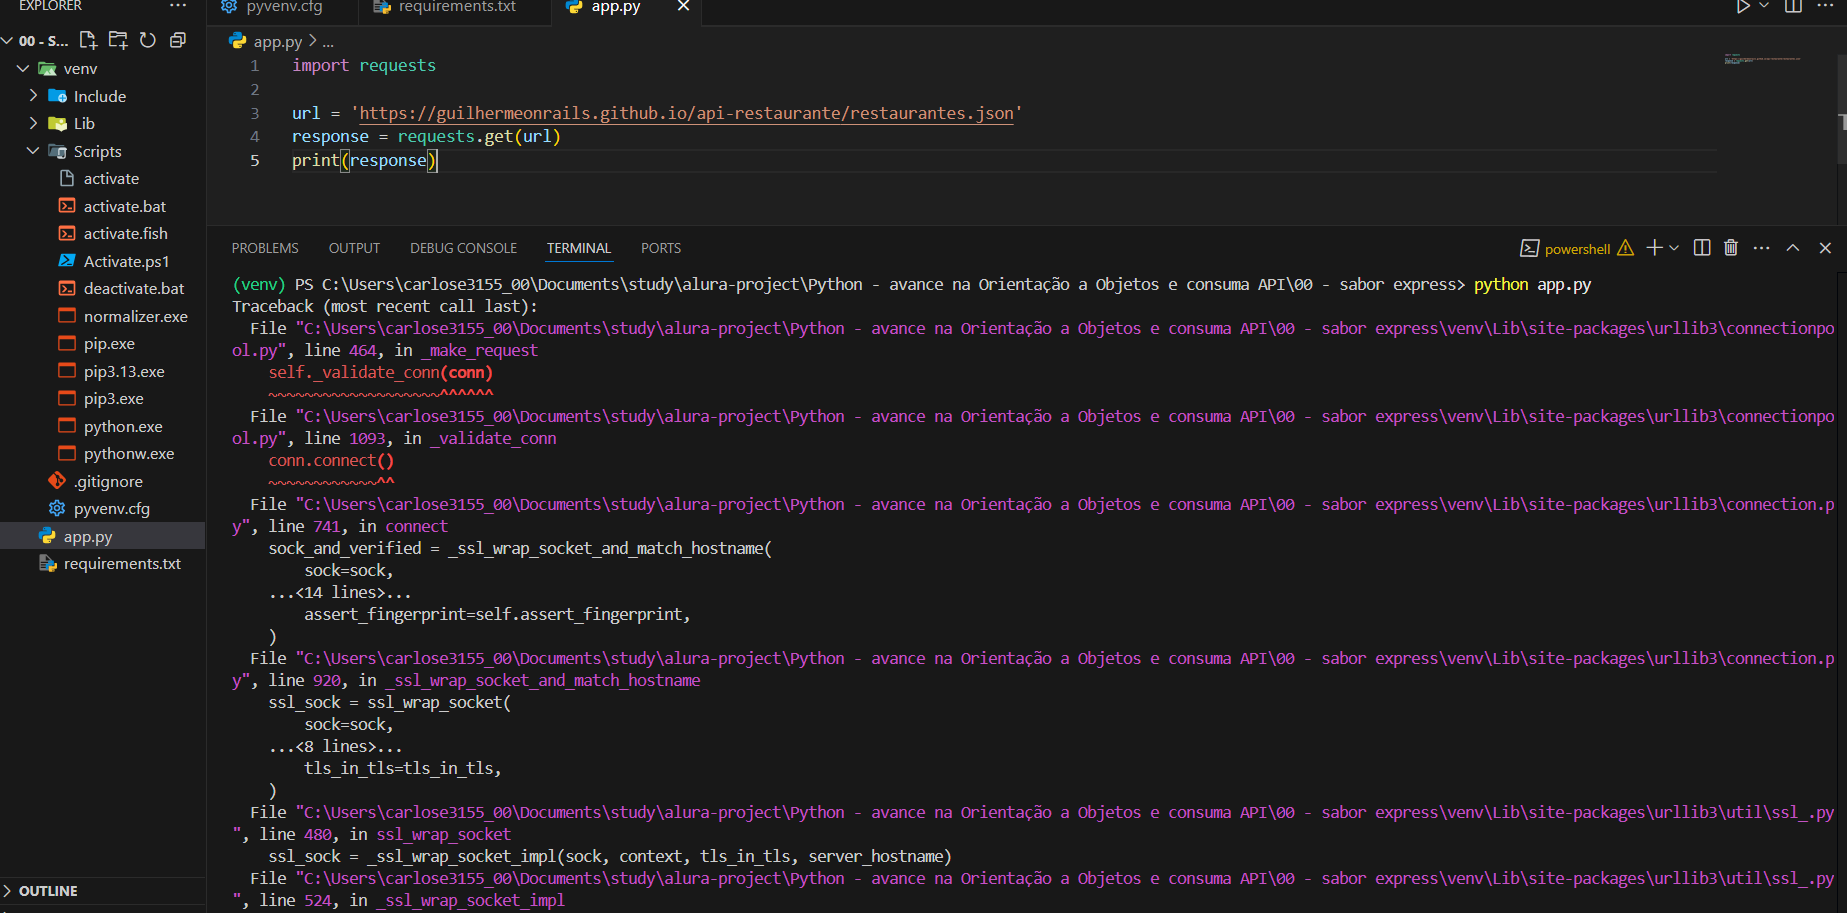Image resolution: width=1847 pixels, height=913 pixels.
Task: Open the new terminal profile dropdown
Action: point(1674,248)
